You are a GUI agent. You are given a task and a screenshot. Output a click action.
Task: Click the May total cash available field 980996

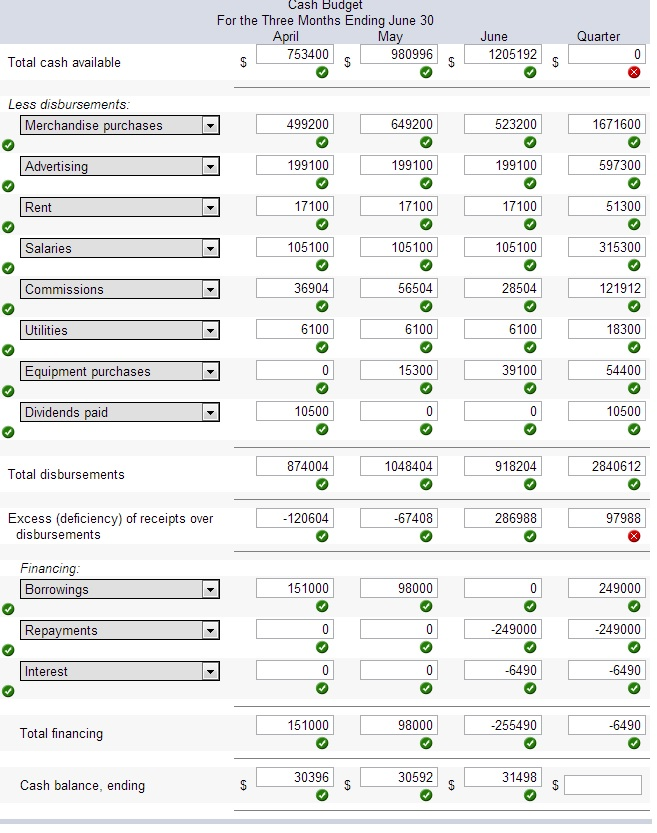399,54
